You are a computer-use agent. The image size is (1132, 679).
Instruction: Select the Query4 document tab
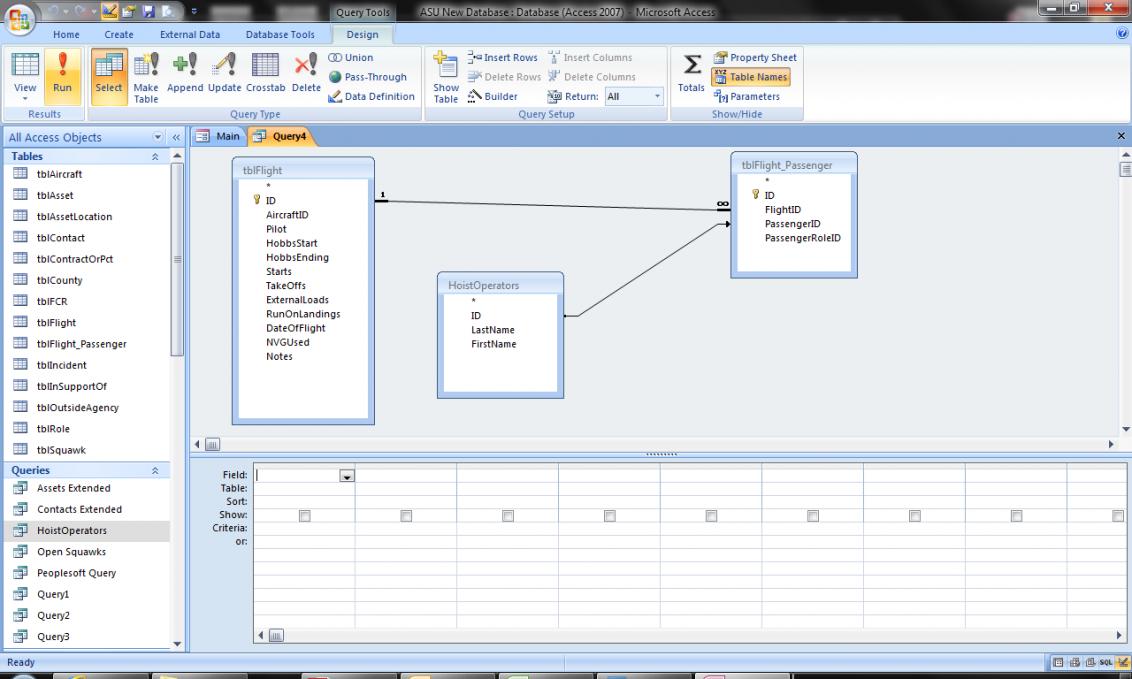[x=283, y=136]
